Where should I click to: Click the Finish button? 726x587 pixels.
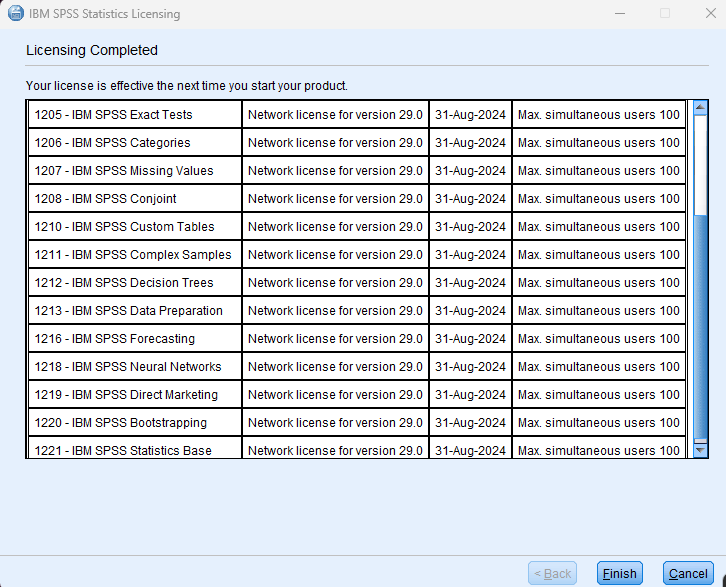pos(620,574)
